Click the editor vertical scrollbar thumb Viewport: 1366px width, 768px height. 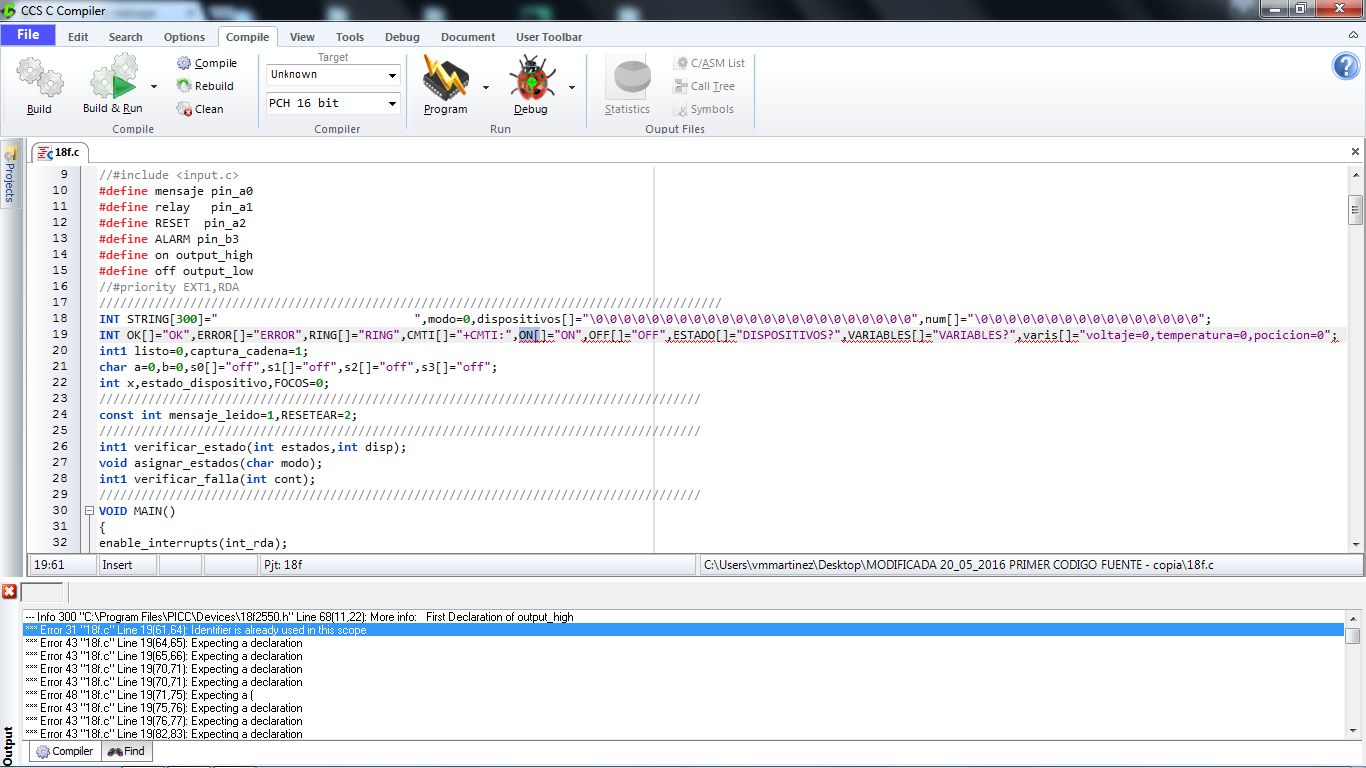[1356, 209]
